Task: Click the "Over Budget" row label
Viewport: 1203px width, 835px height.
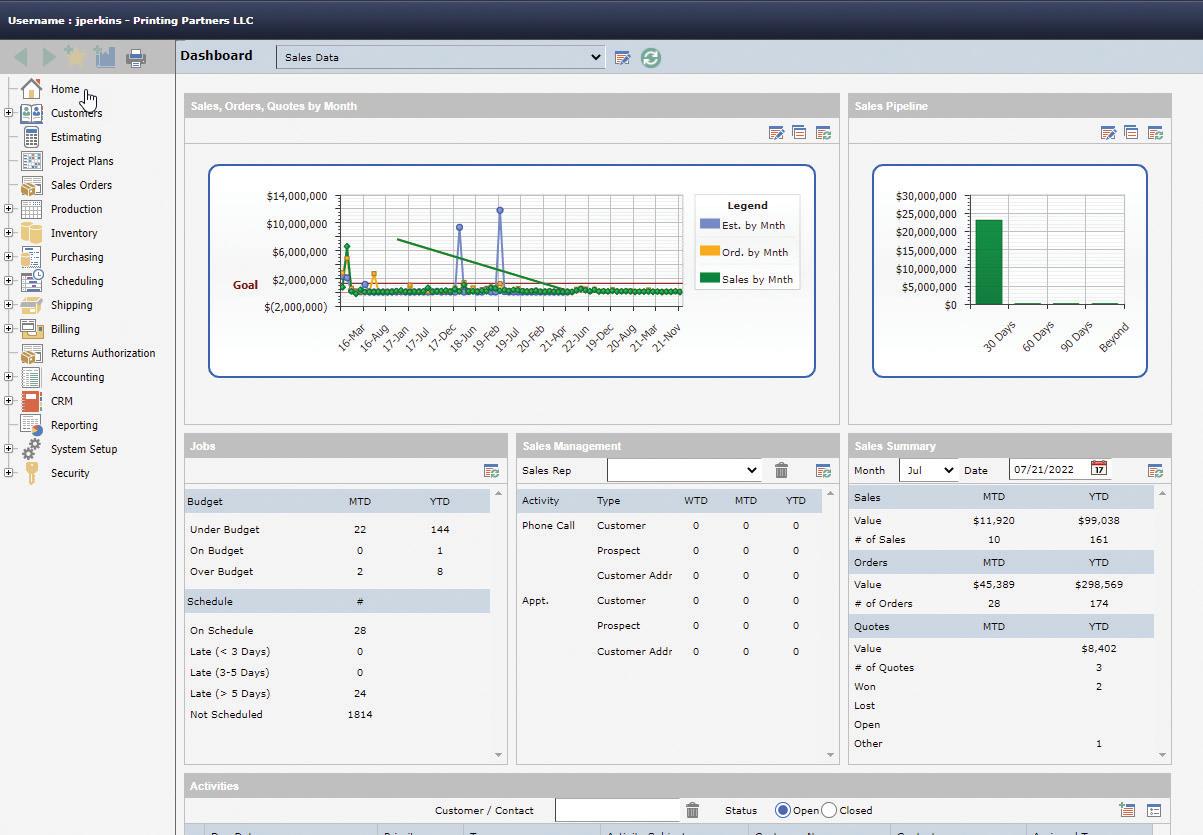Action: click(221, 571)
